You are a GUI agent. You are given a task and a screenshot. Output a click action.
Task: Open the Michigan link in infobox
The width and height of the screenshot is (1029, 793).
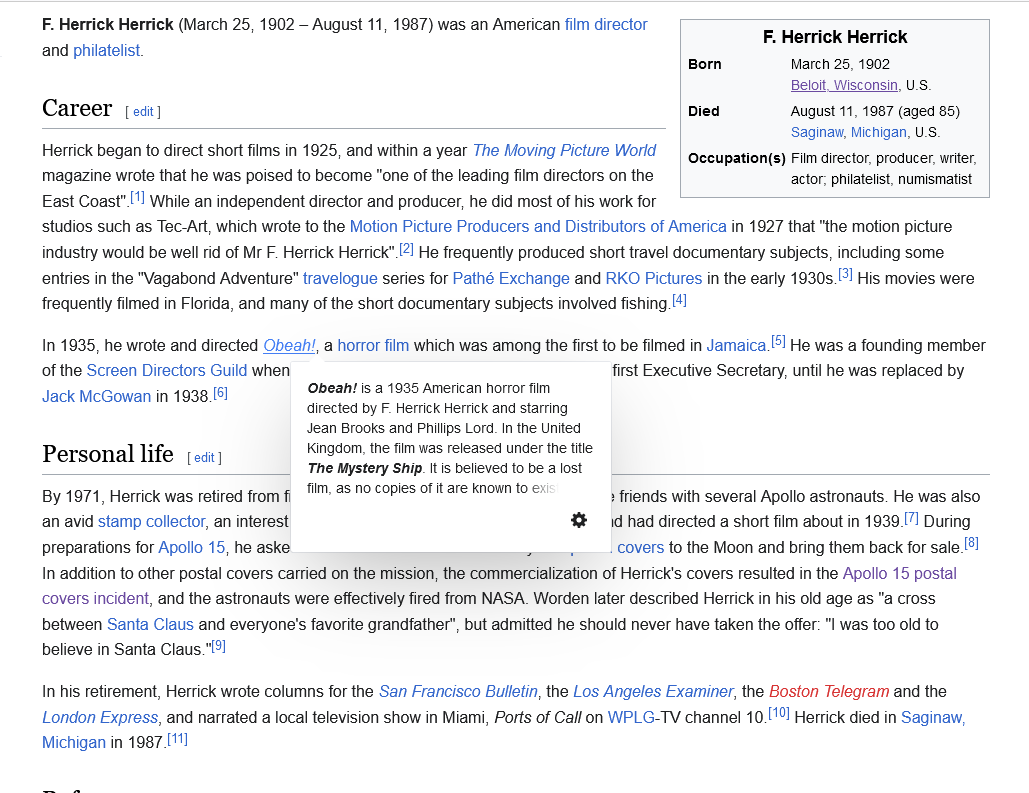click(x=879, y=133)
